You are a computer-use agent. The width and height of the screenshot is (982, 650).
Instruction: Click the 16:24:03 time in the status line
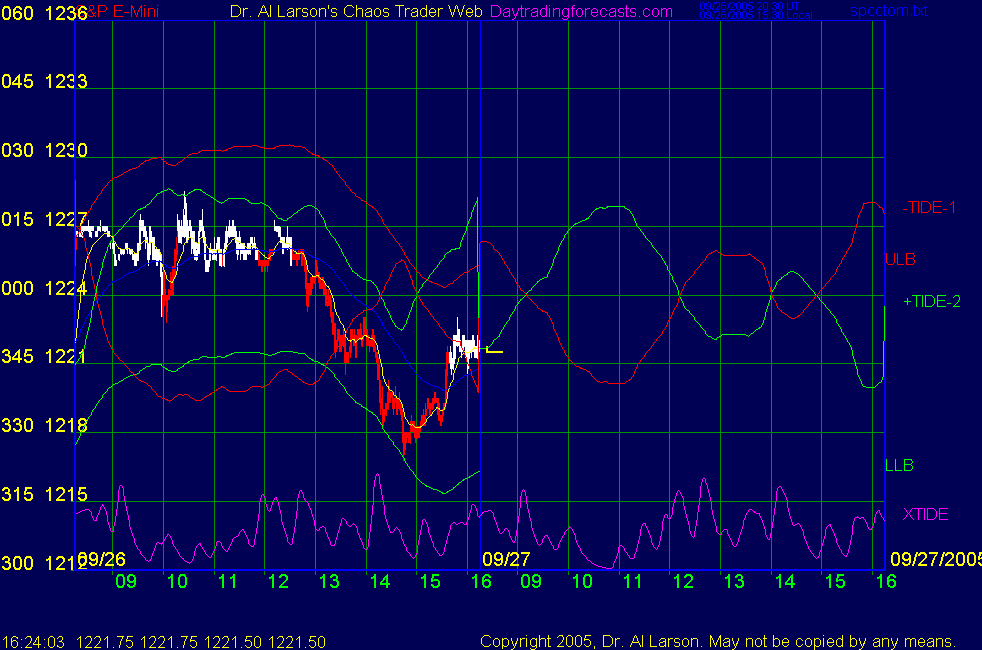33,642
